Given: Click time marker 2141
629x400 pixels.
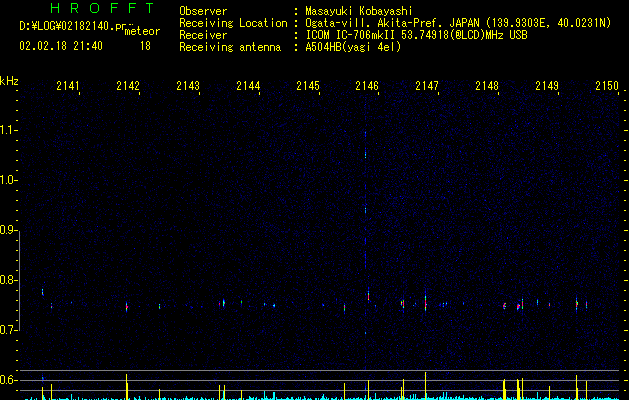Looking at the screenshot, I should pyautogui.click(x=68, y=85).
